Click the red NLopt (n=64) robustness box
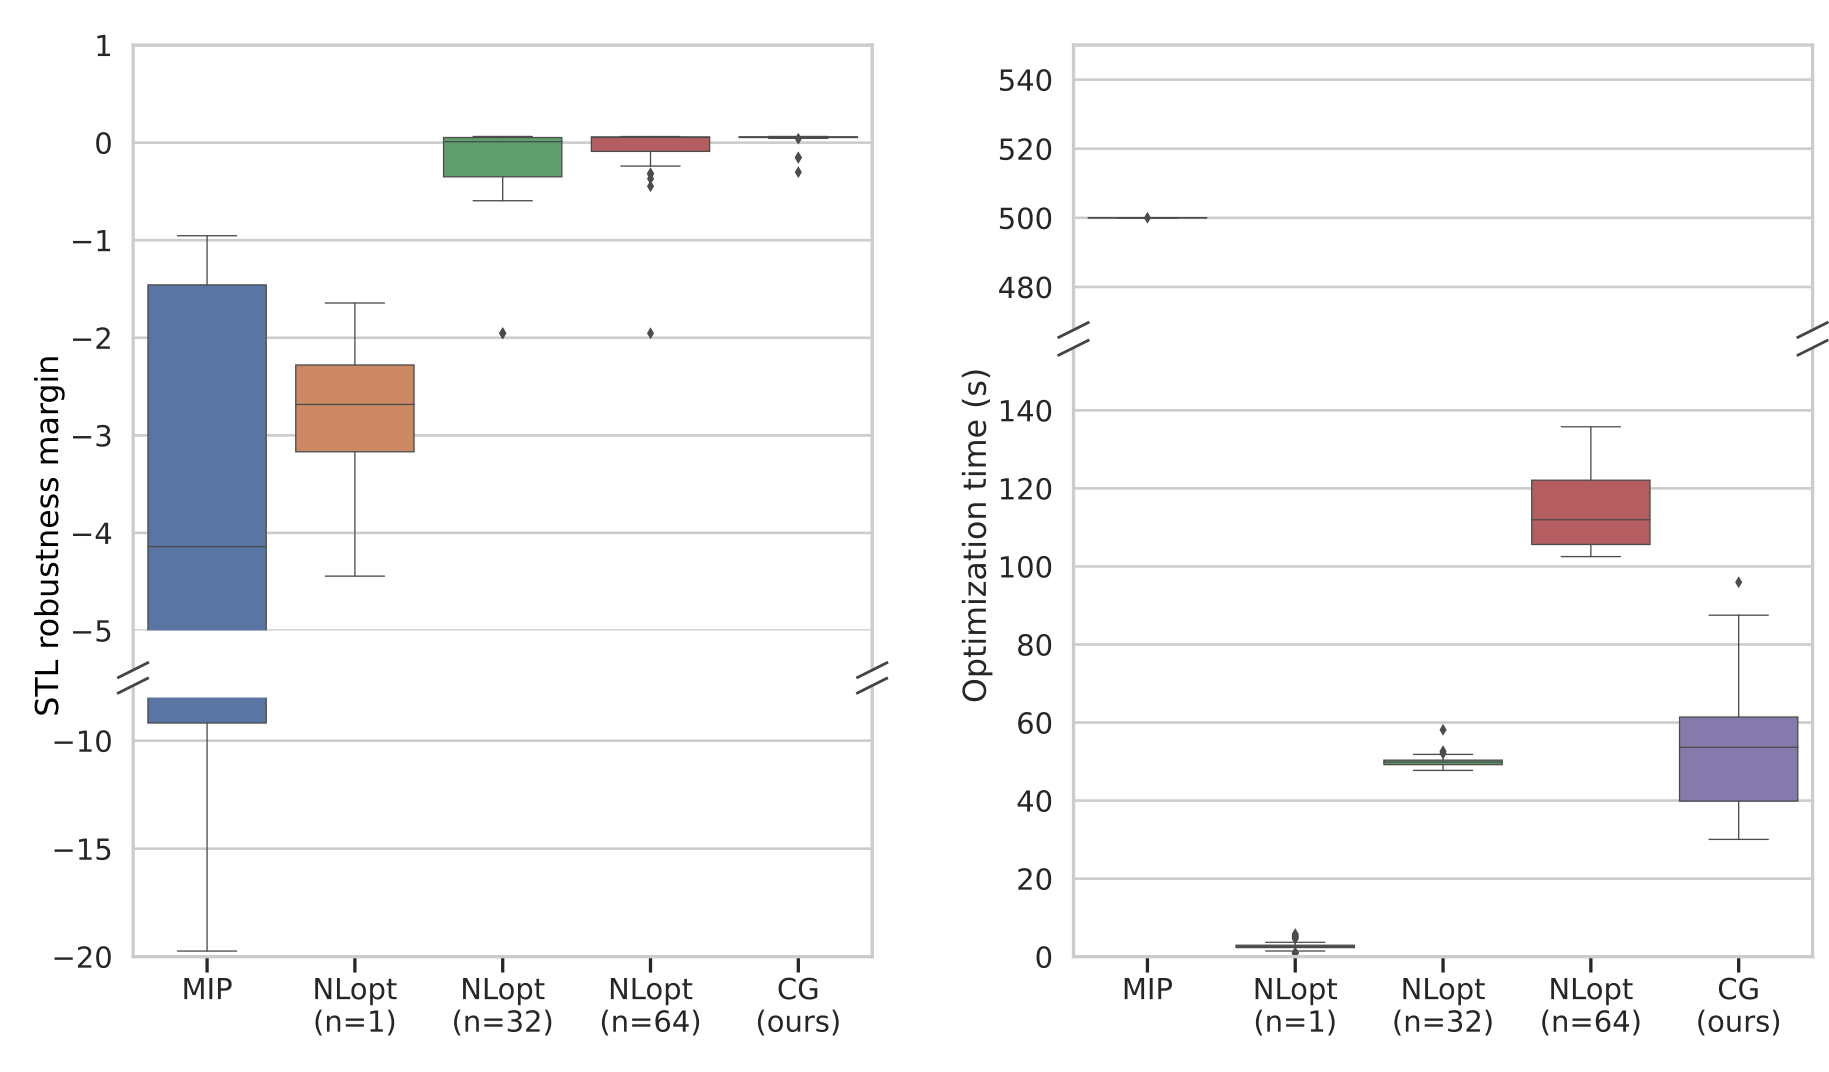Screen dimensions: 1829x1072 (x=650, y=144)
